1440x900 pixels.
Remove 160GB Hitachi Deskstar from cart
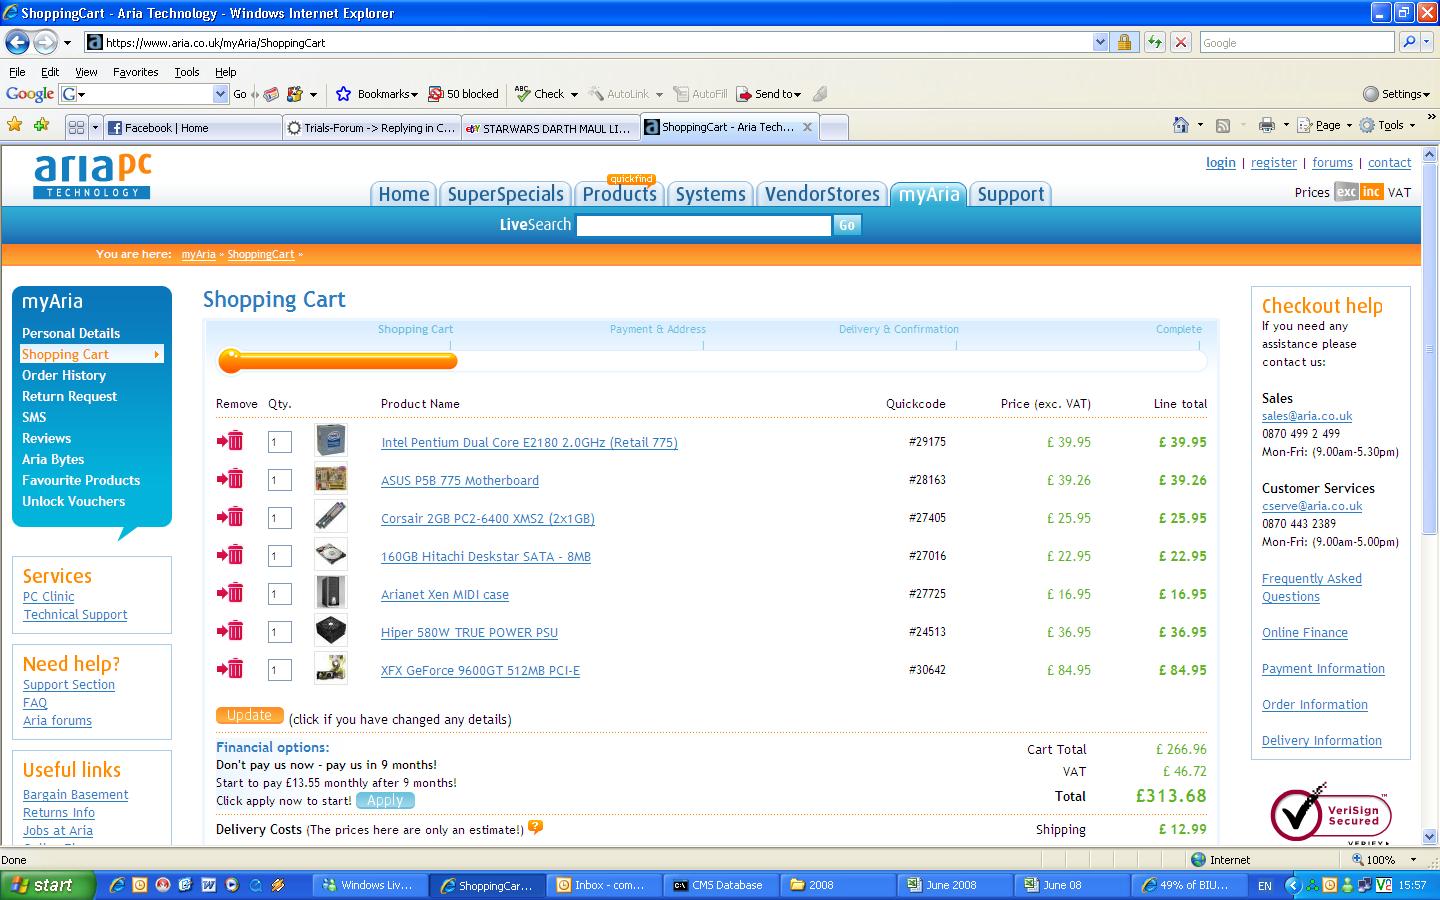click(230, 555)
